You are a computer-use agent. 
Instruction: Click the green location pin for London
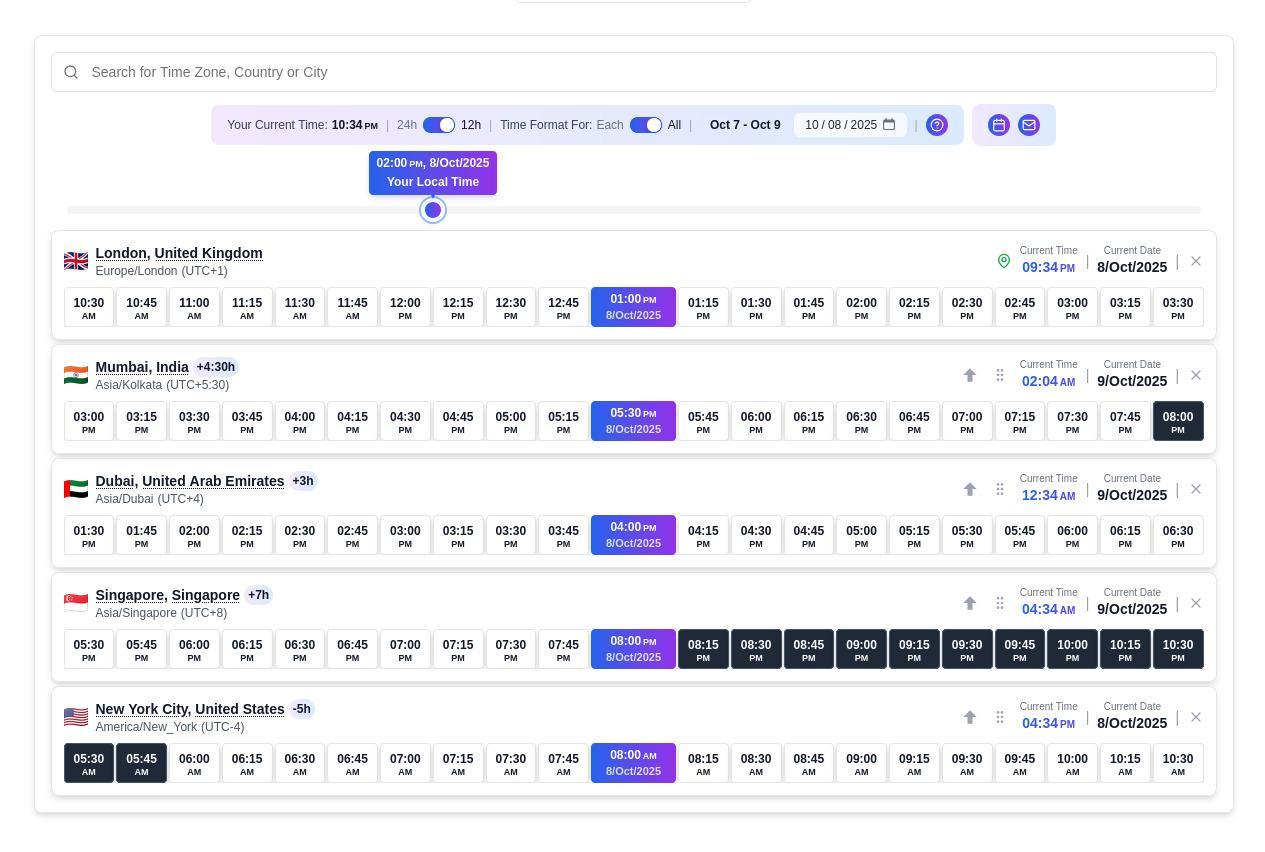[x=1004, y=261]
